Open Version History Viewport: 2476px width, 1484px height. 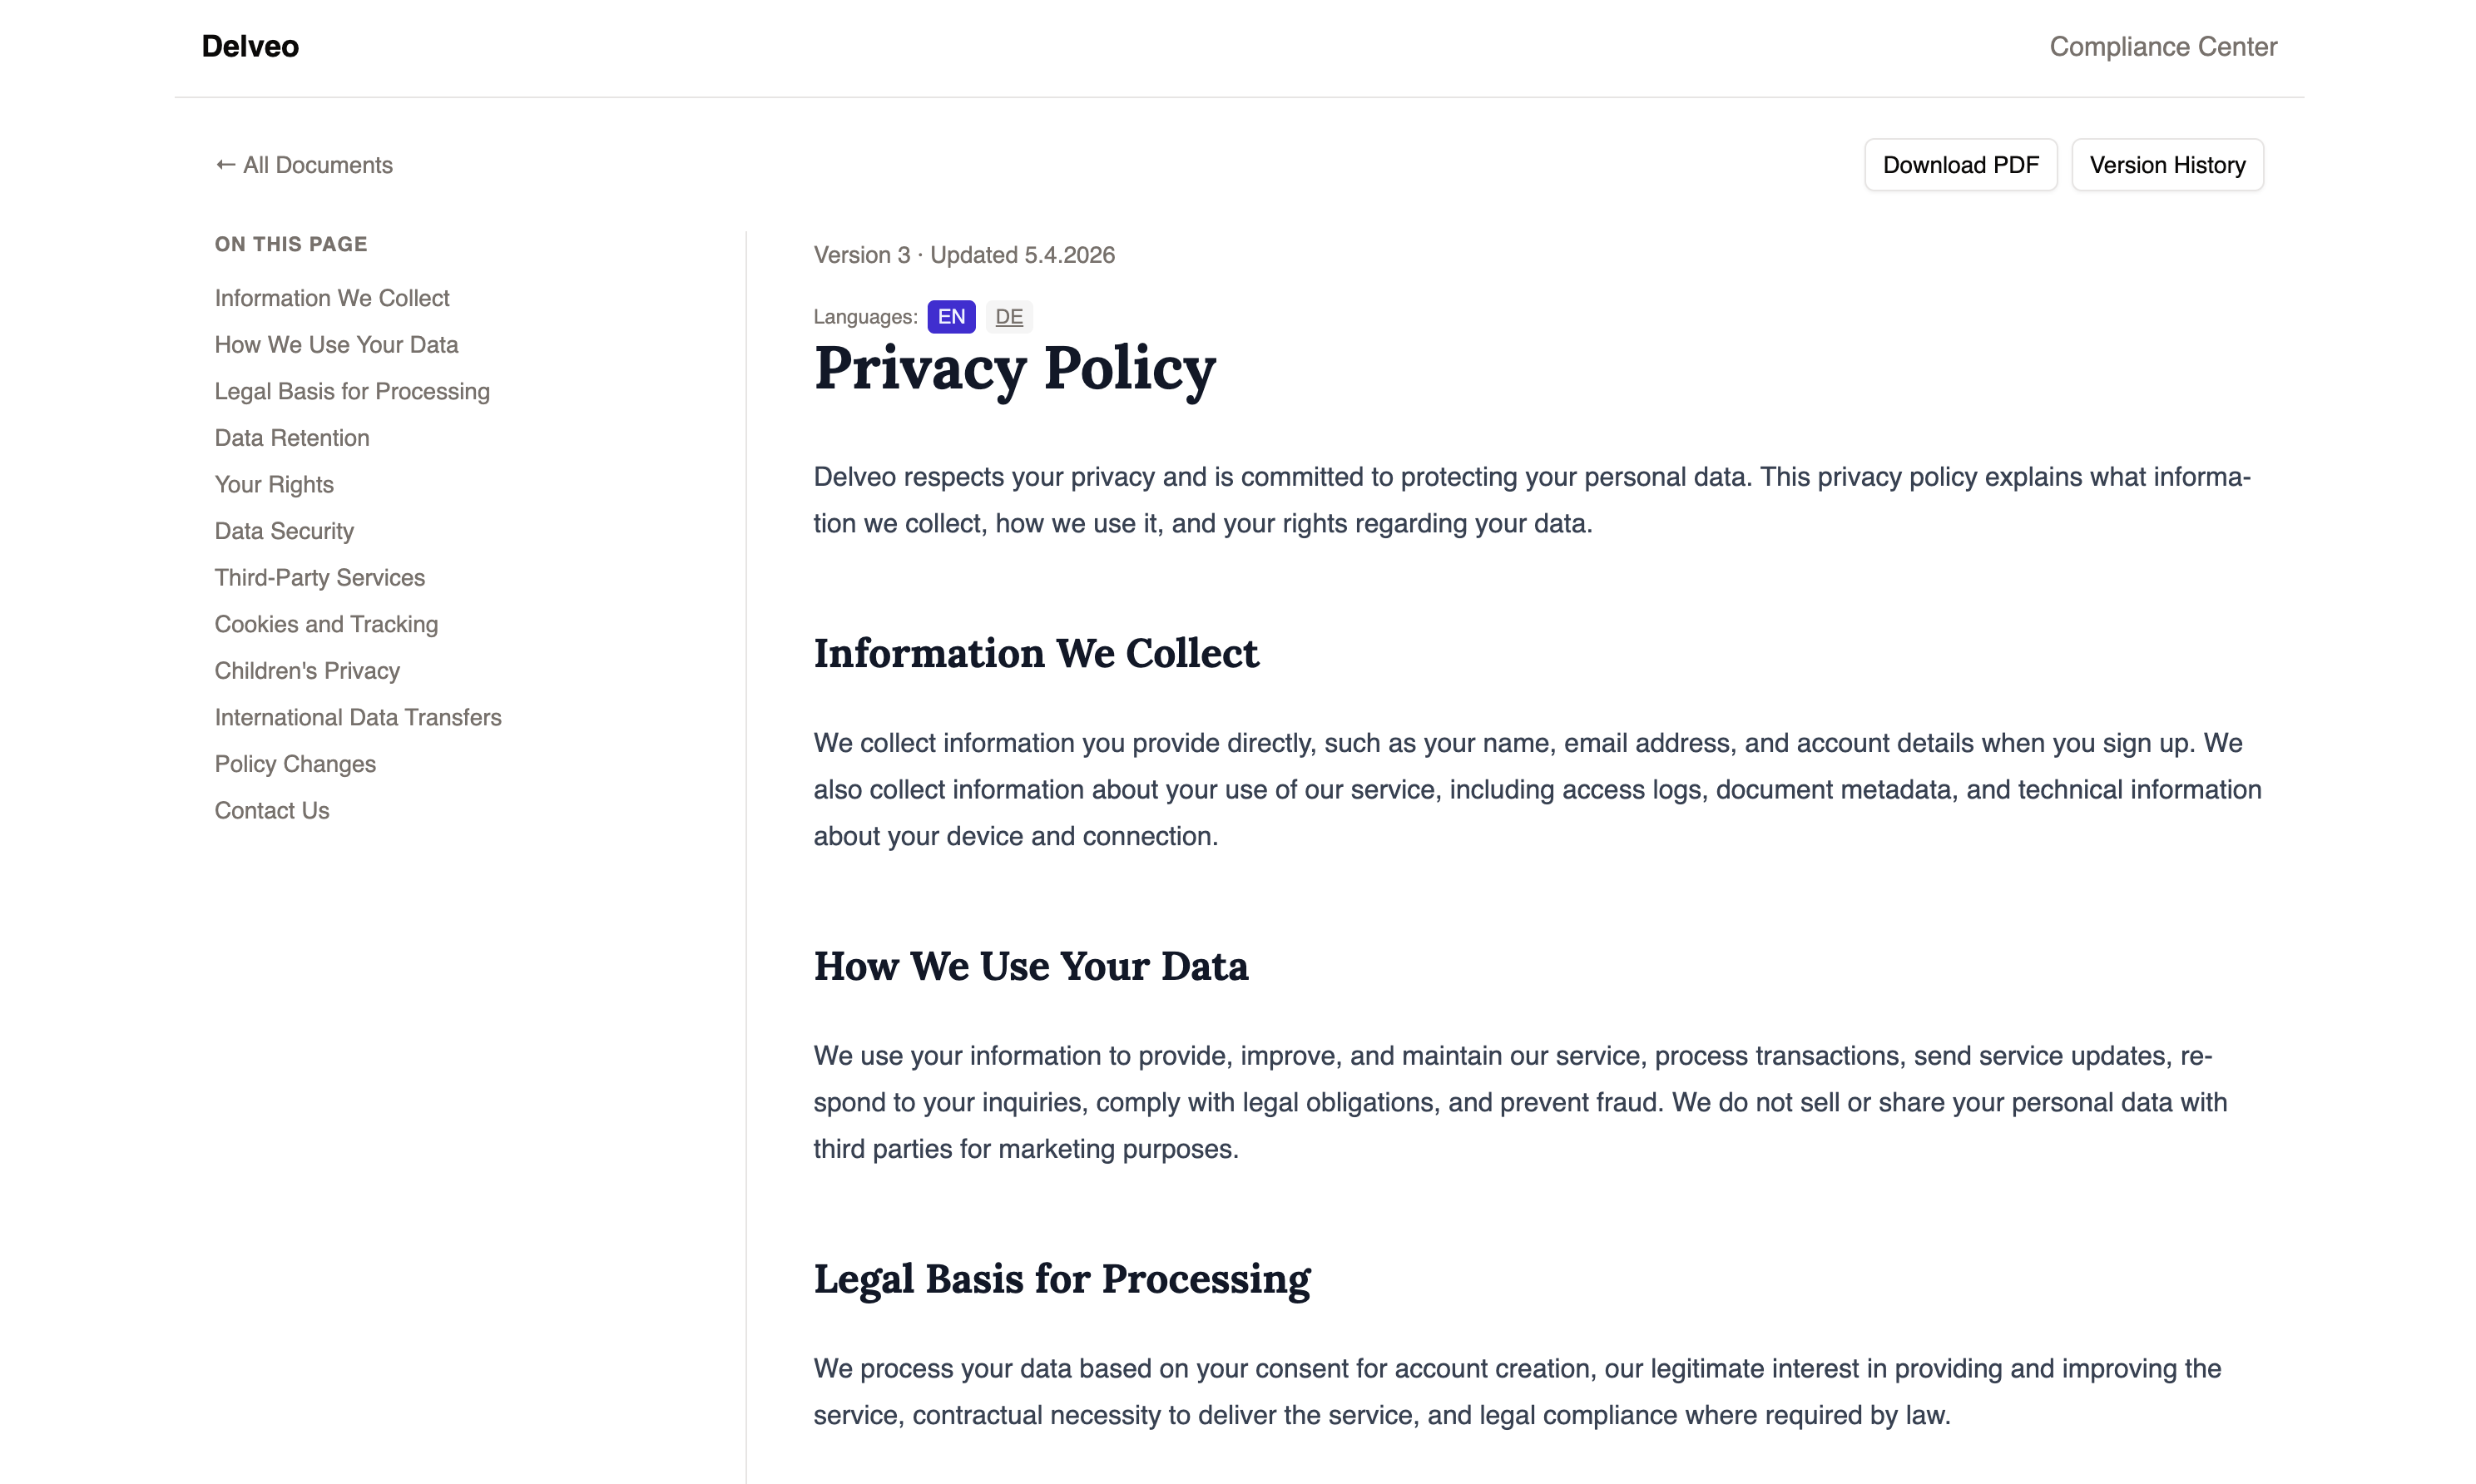[2167, 165]
